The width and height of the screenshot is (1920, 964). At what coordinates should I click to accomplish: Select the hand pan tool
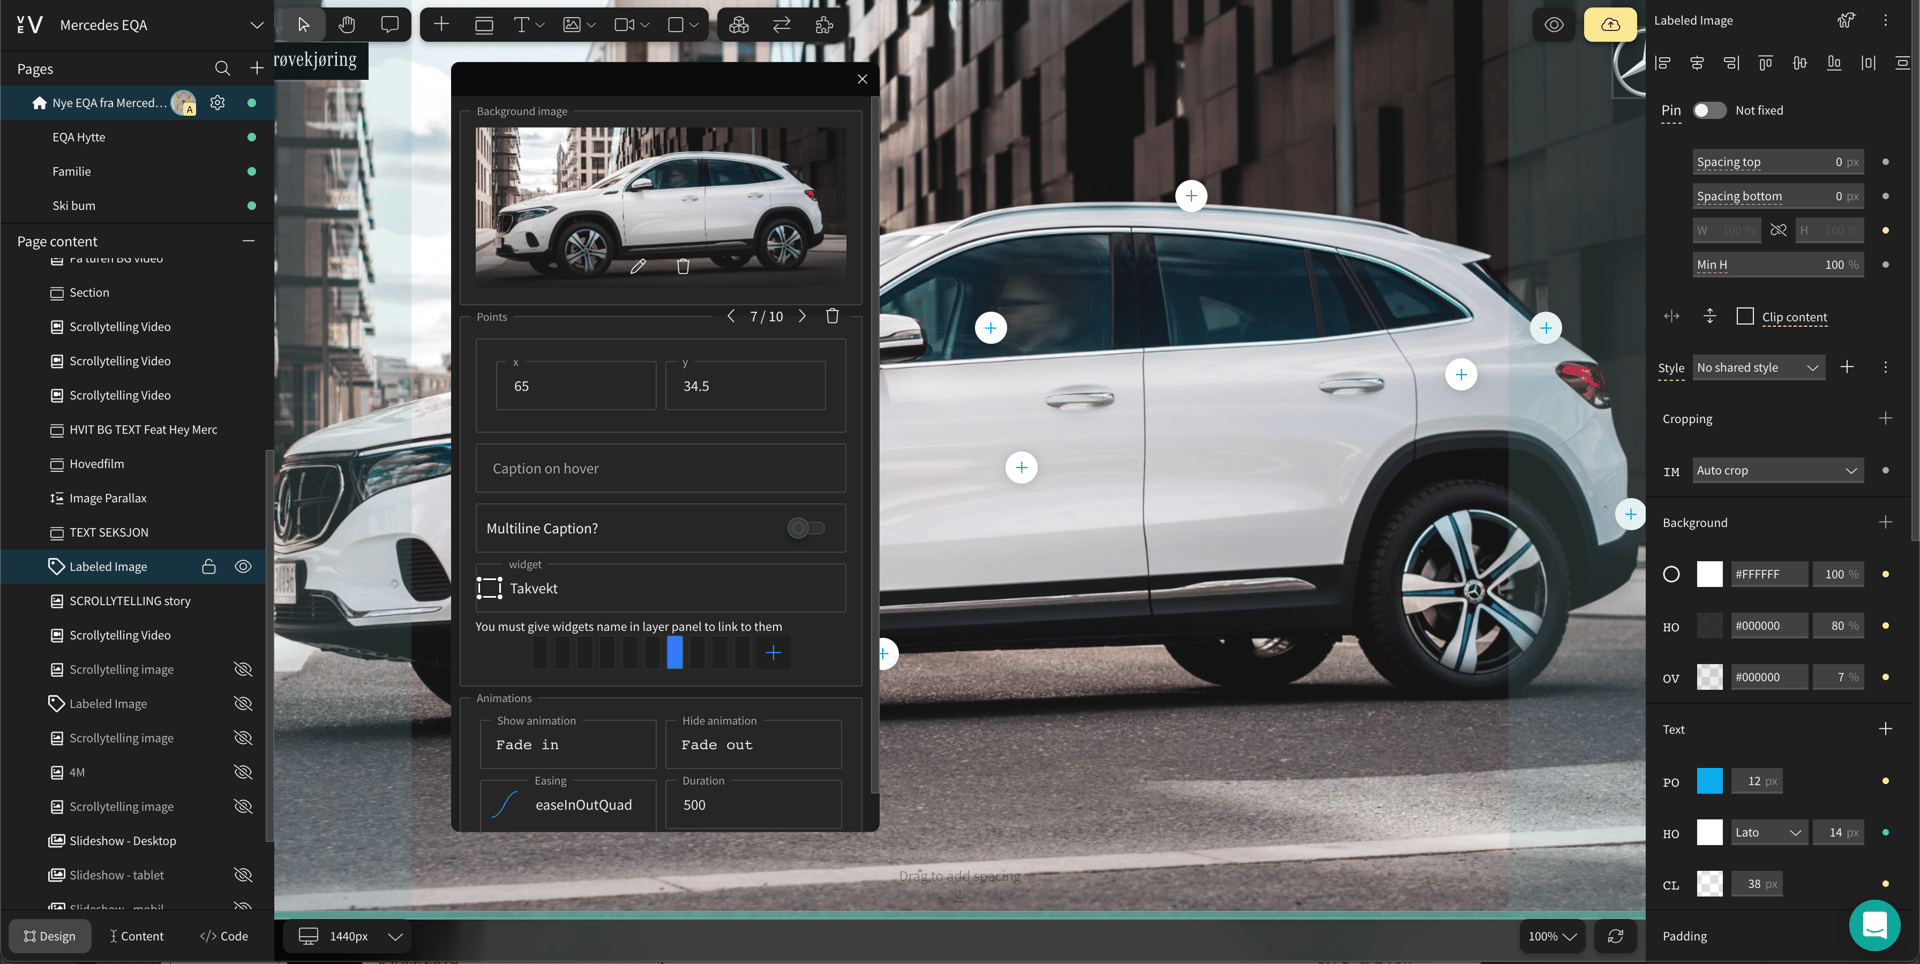point(347,25)
